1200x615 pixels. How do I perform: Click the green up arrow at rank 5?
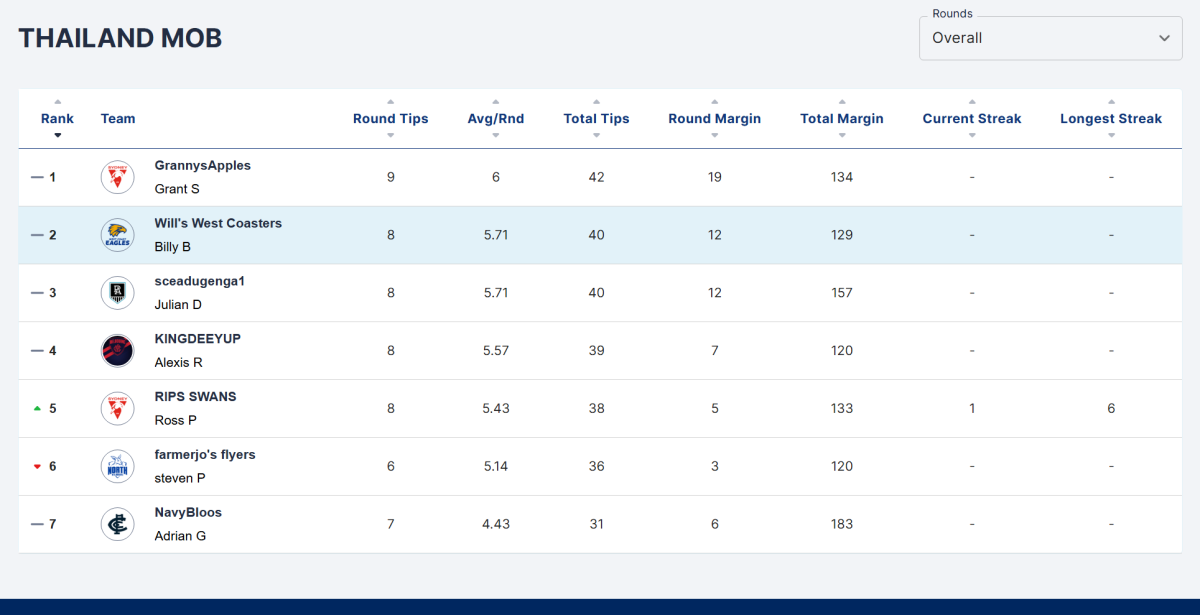(x=37, y=409)
